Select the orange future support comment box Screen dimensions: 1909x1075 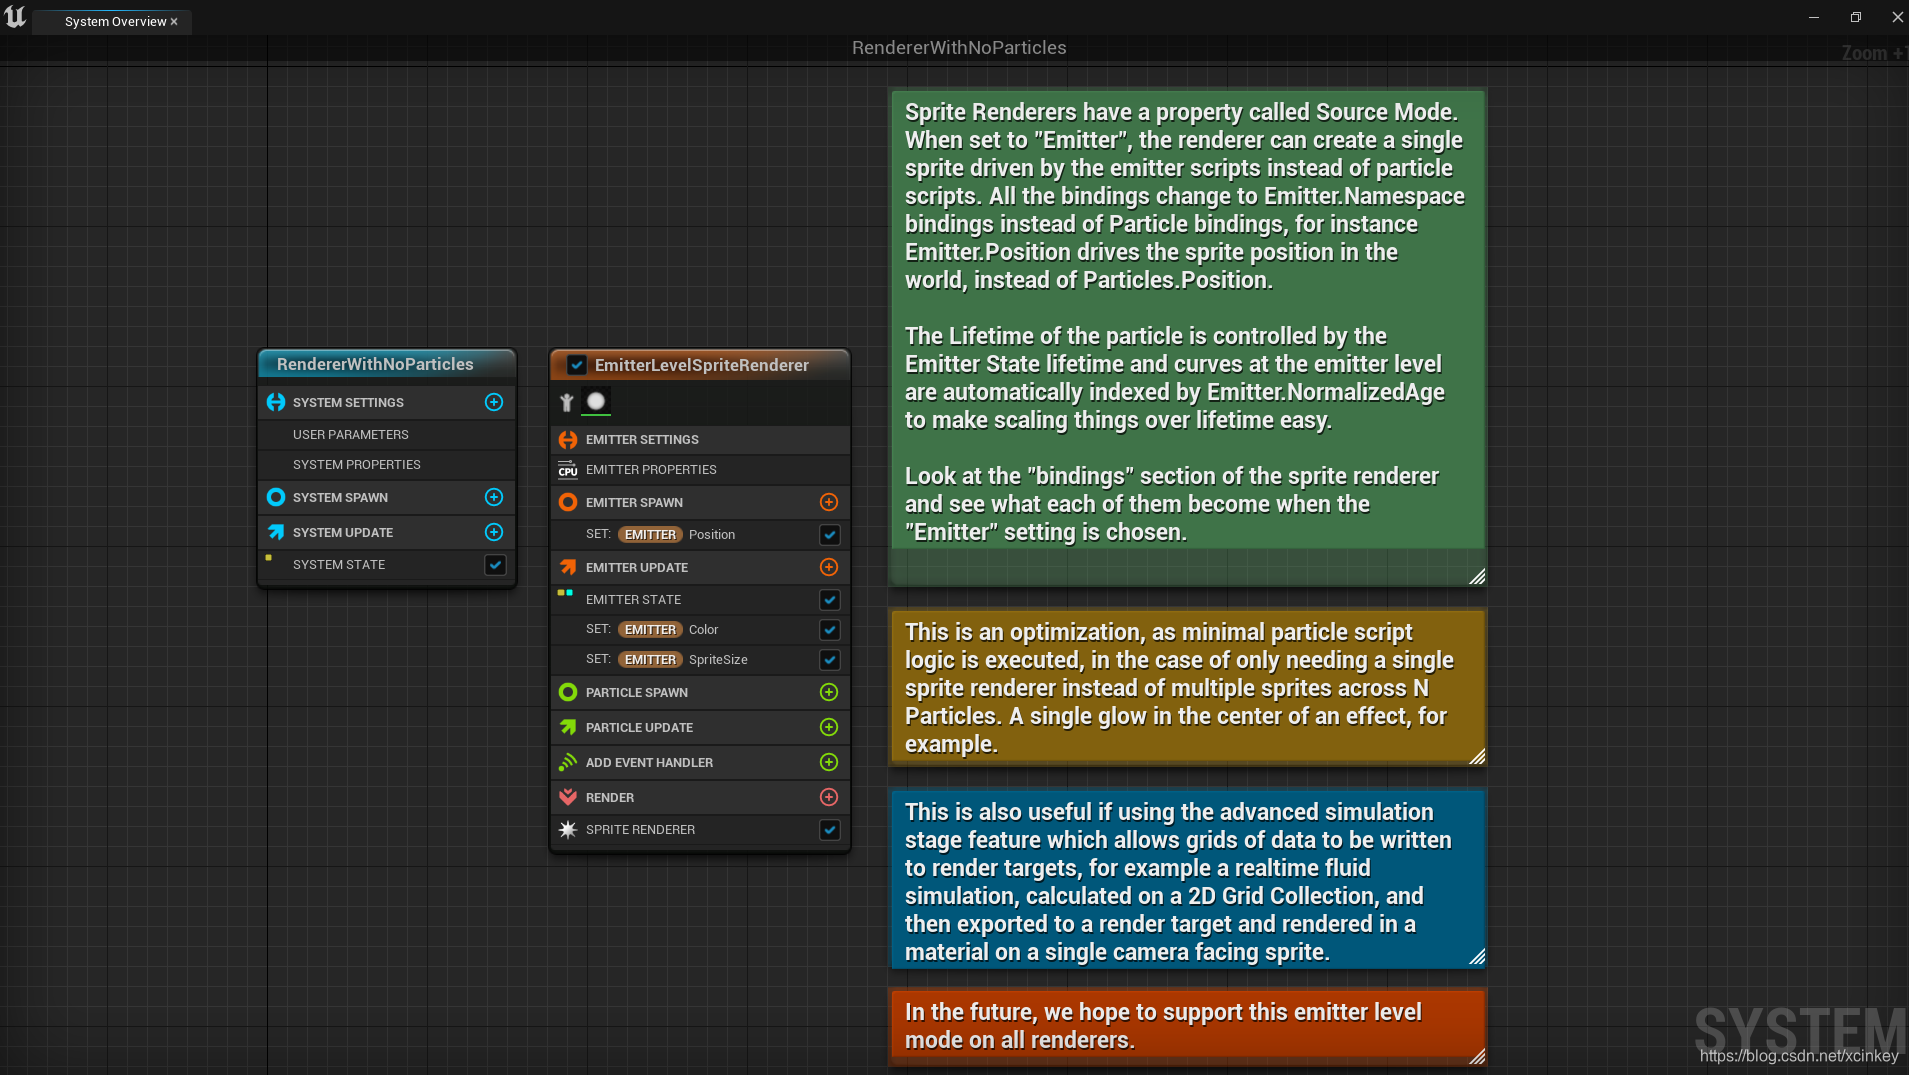pos(1188,1026)
